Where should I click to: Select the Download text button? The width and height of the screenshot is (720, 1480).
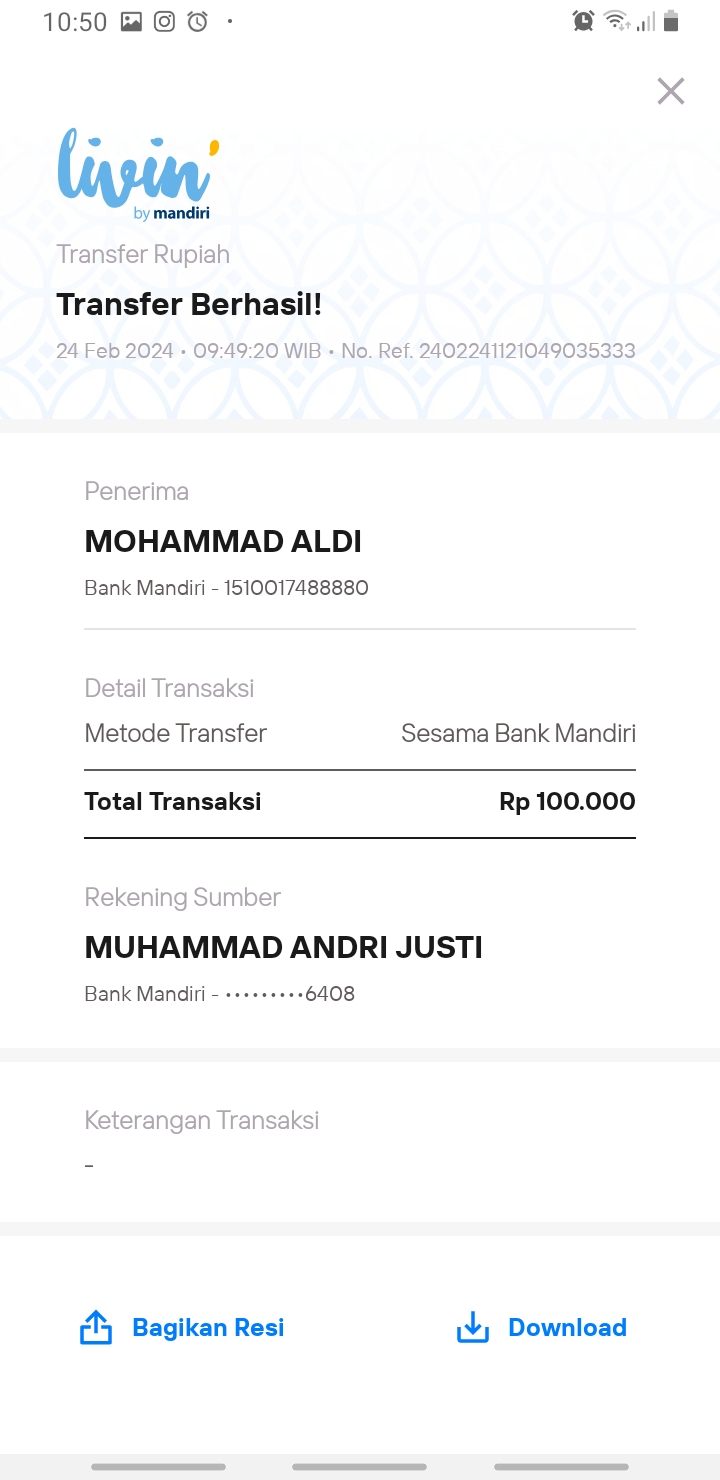coord(567,1327)
